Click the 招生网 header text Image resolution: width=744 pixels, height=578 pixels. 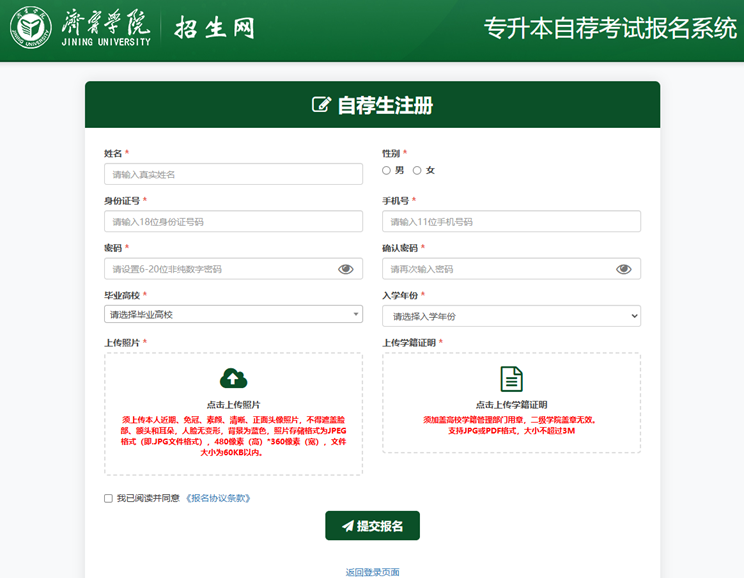click(x=214, y=28)
